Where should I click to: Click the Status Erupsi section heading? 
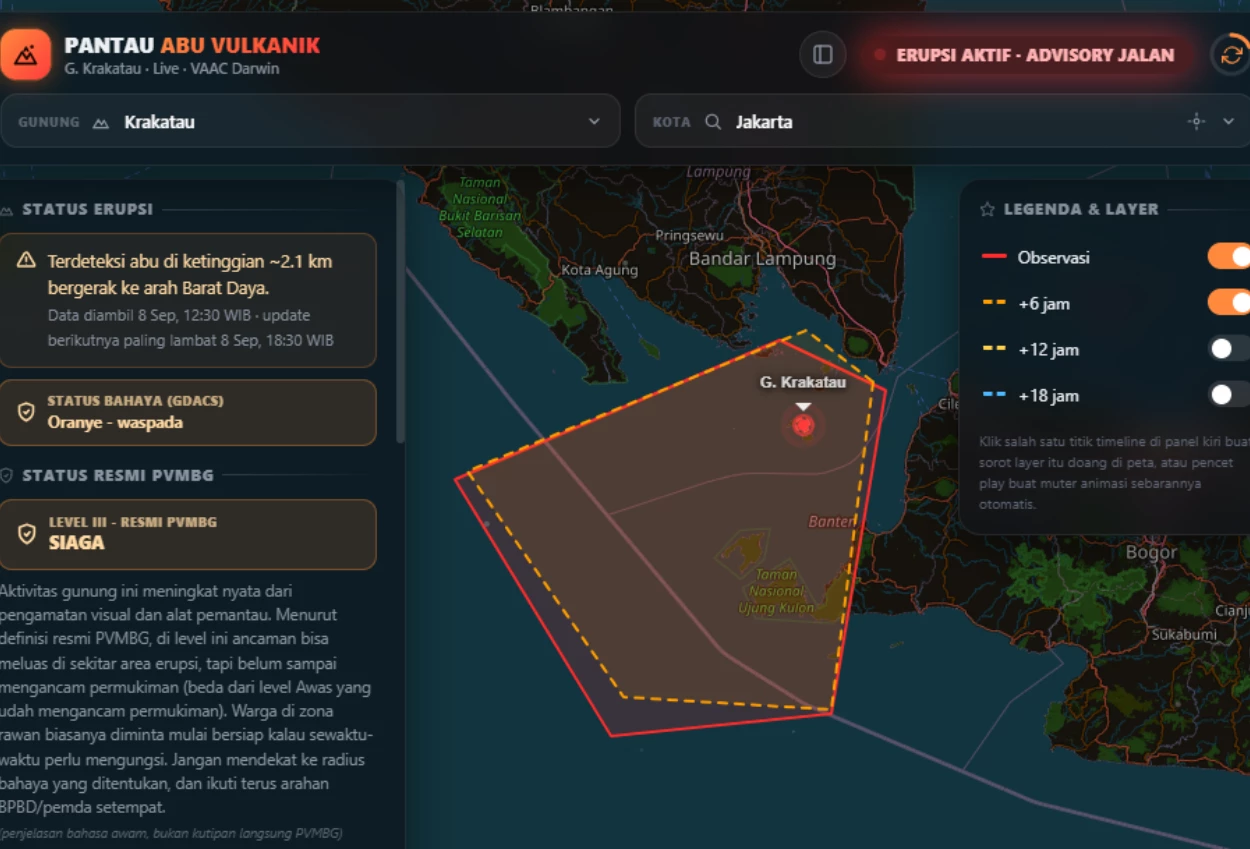(x=88, y=210)
